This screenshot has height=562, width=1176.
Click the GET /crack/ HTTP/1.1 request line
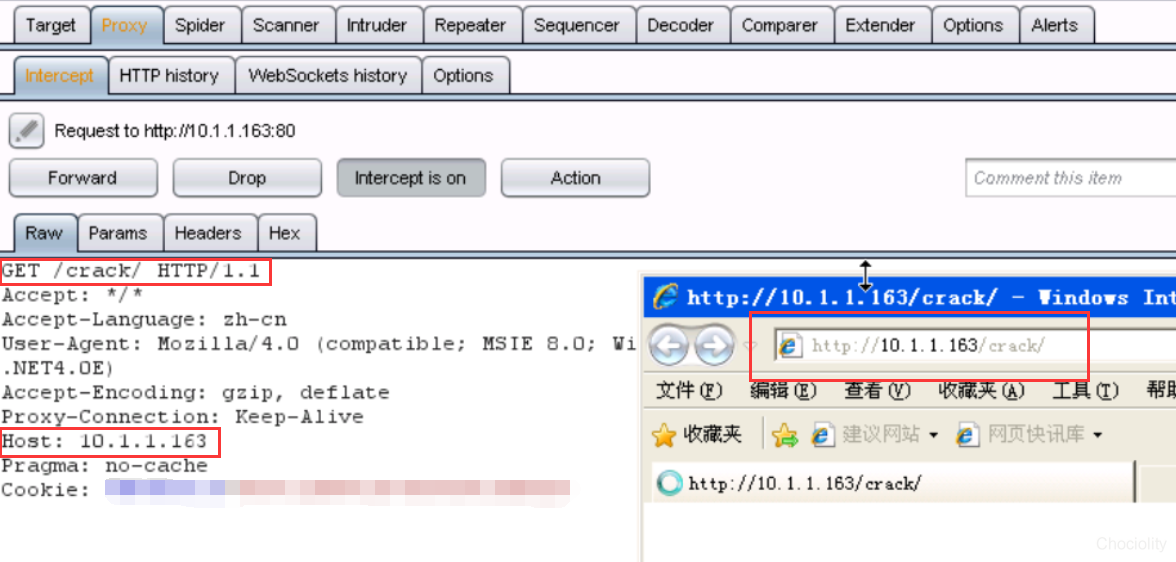[131, 271]
